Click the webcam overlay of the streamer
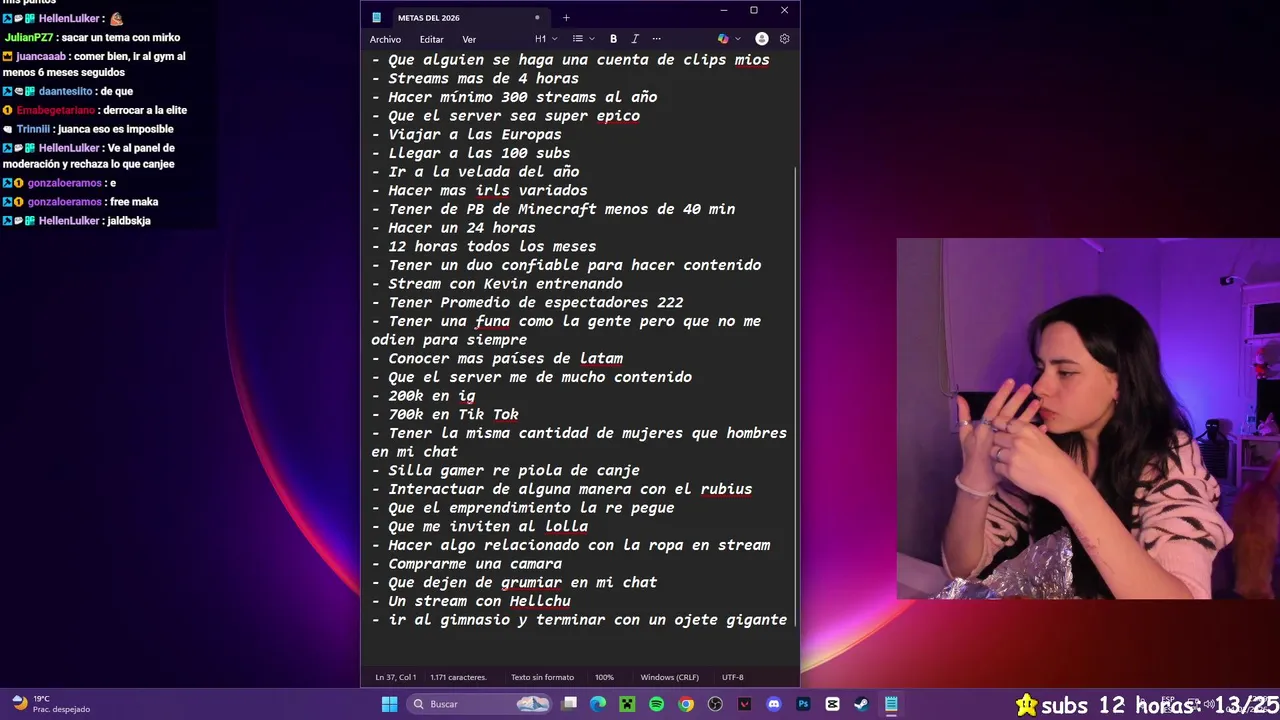The image size is (1280, 720). [x=1088, y=419]
